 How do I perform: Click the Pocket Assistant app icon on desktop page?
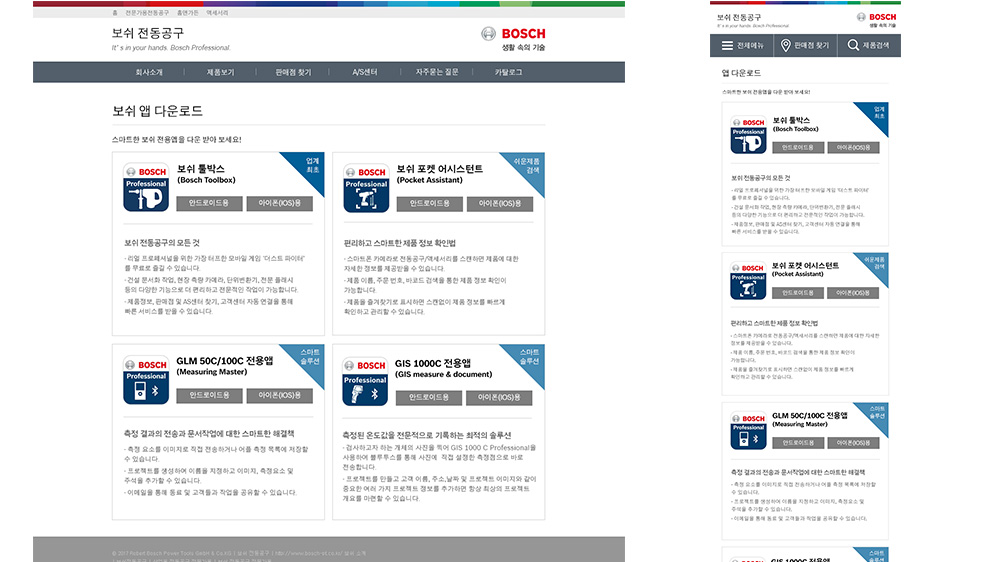point(366,188)
